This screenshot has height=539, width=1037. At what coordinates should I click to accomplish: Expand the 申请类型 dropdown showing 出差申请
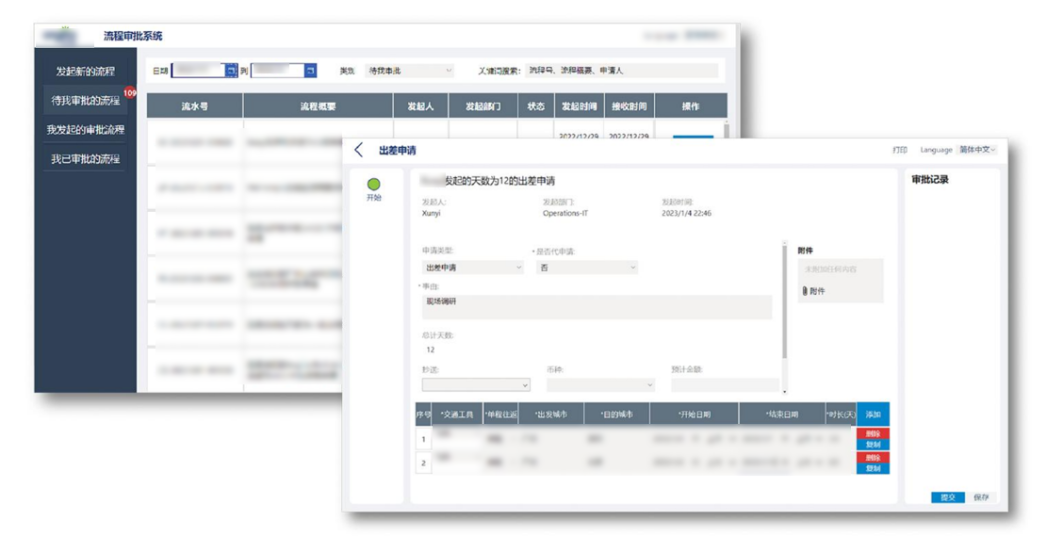click(473, 267)
